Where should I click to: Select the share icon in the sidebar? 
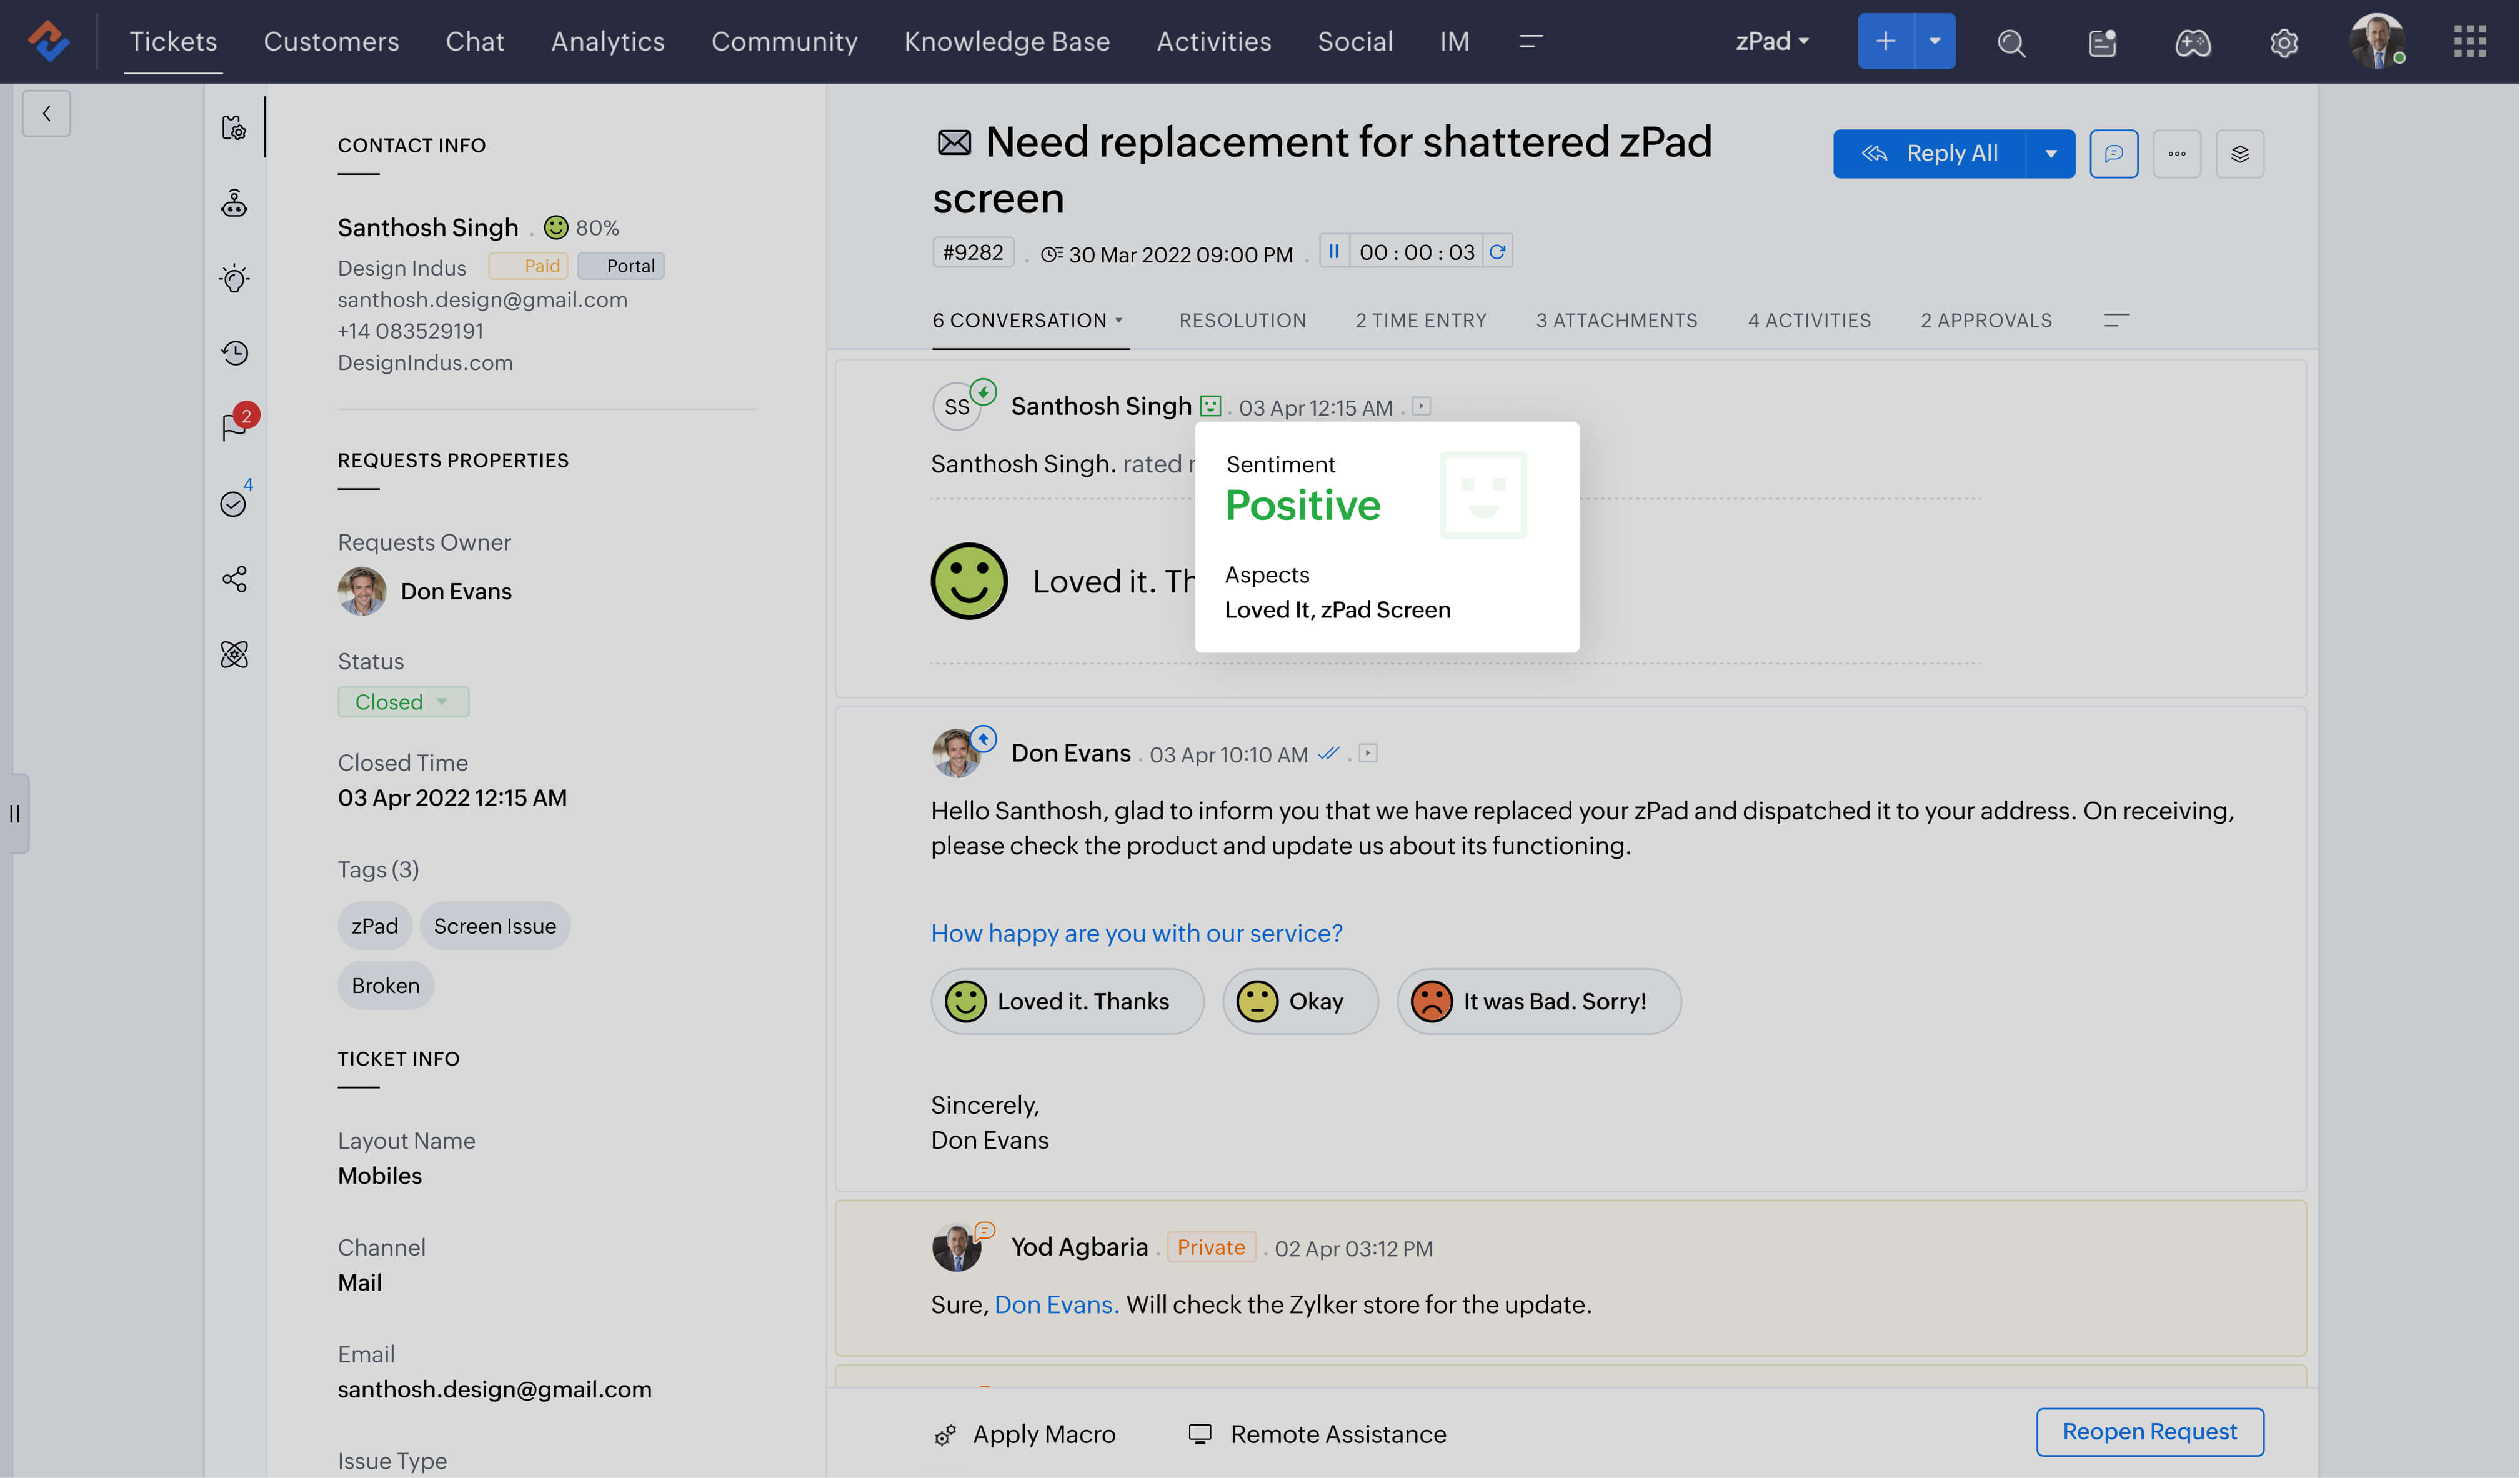[x=233, y=579]
